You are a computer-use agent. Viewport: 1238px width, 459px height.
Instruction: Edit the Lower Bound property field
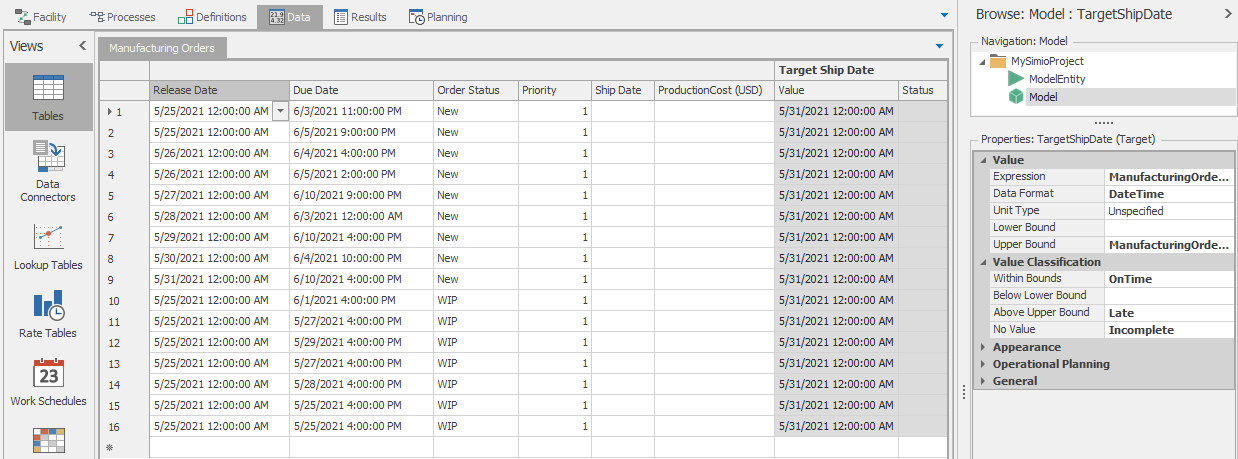pos(1169,228)
